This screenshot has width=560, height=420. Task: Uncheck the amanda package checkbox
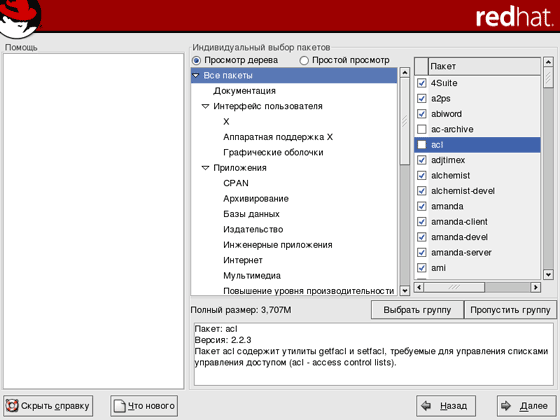[422, 206]
